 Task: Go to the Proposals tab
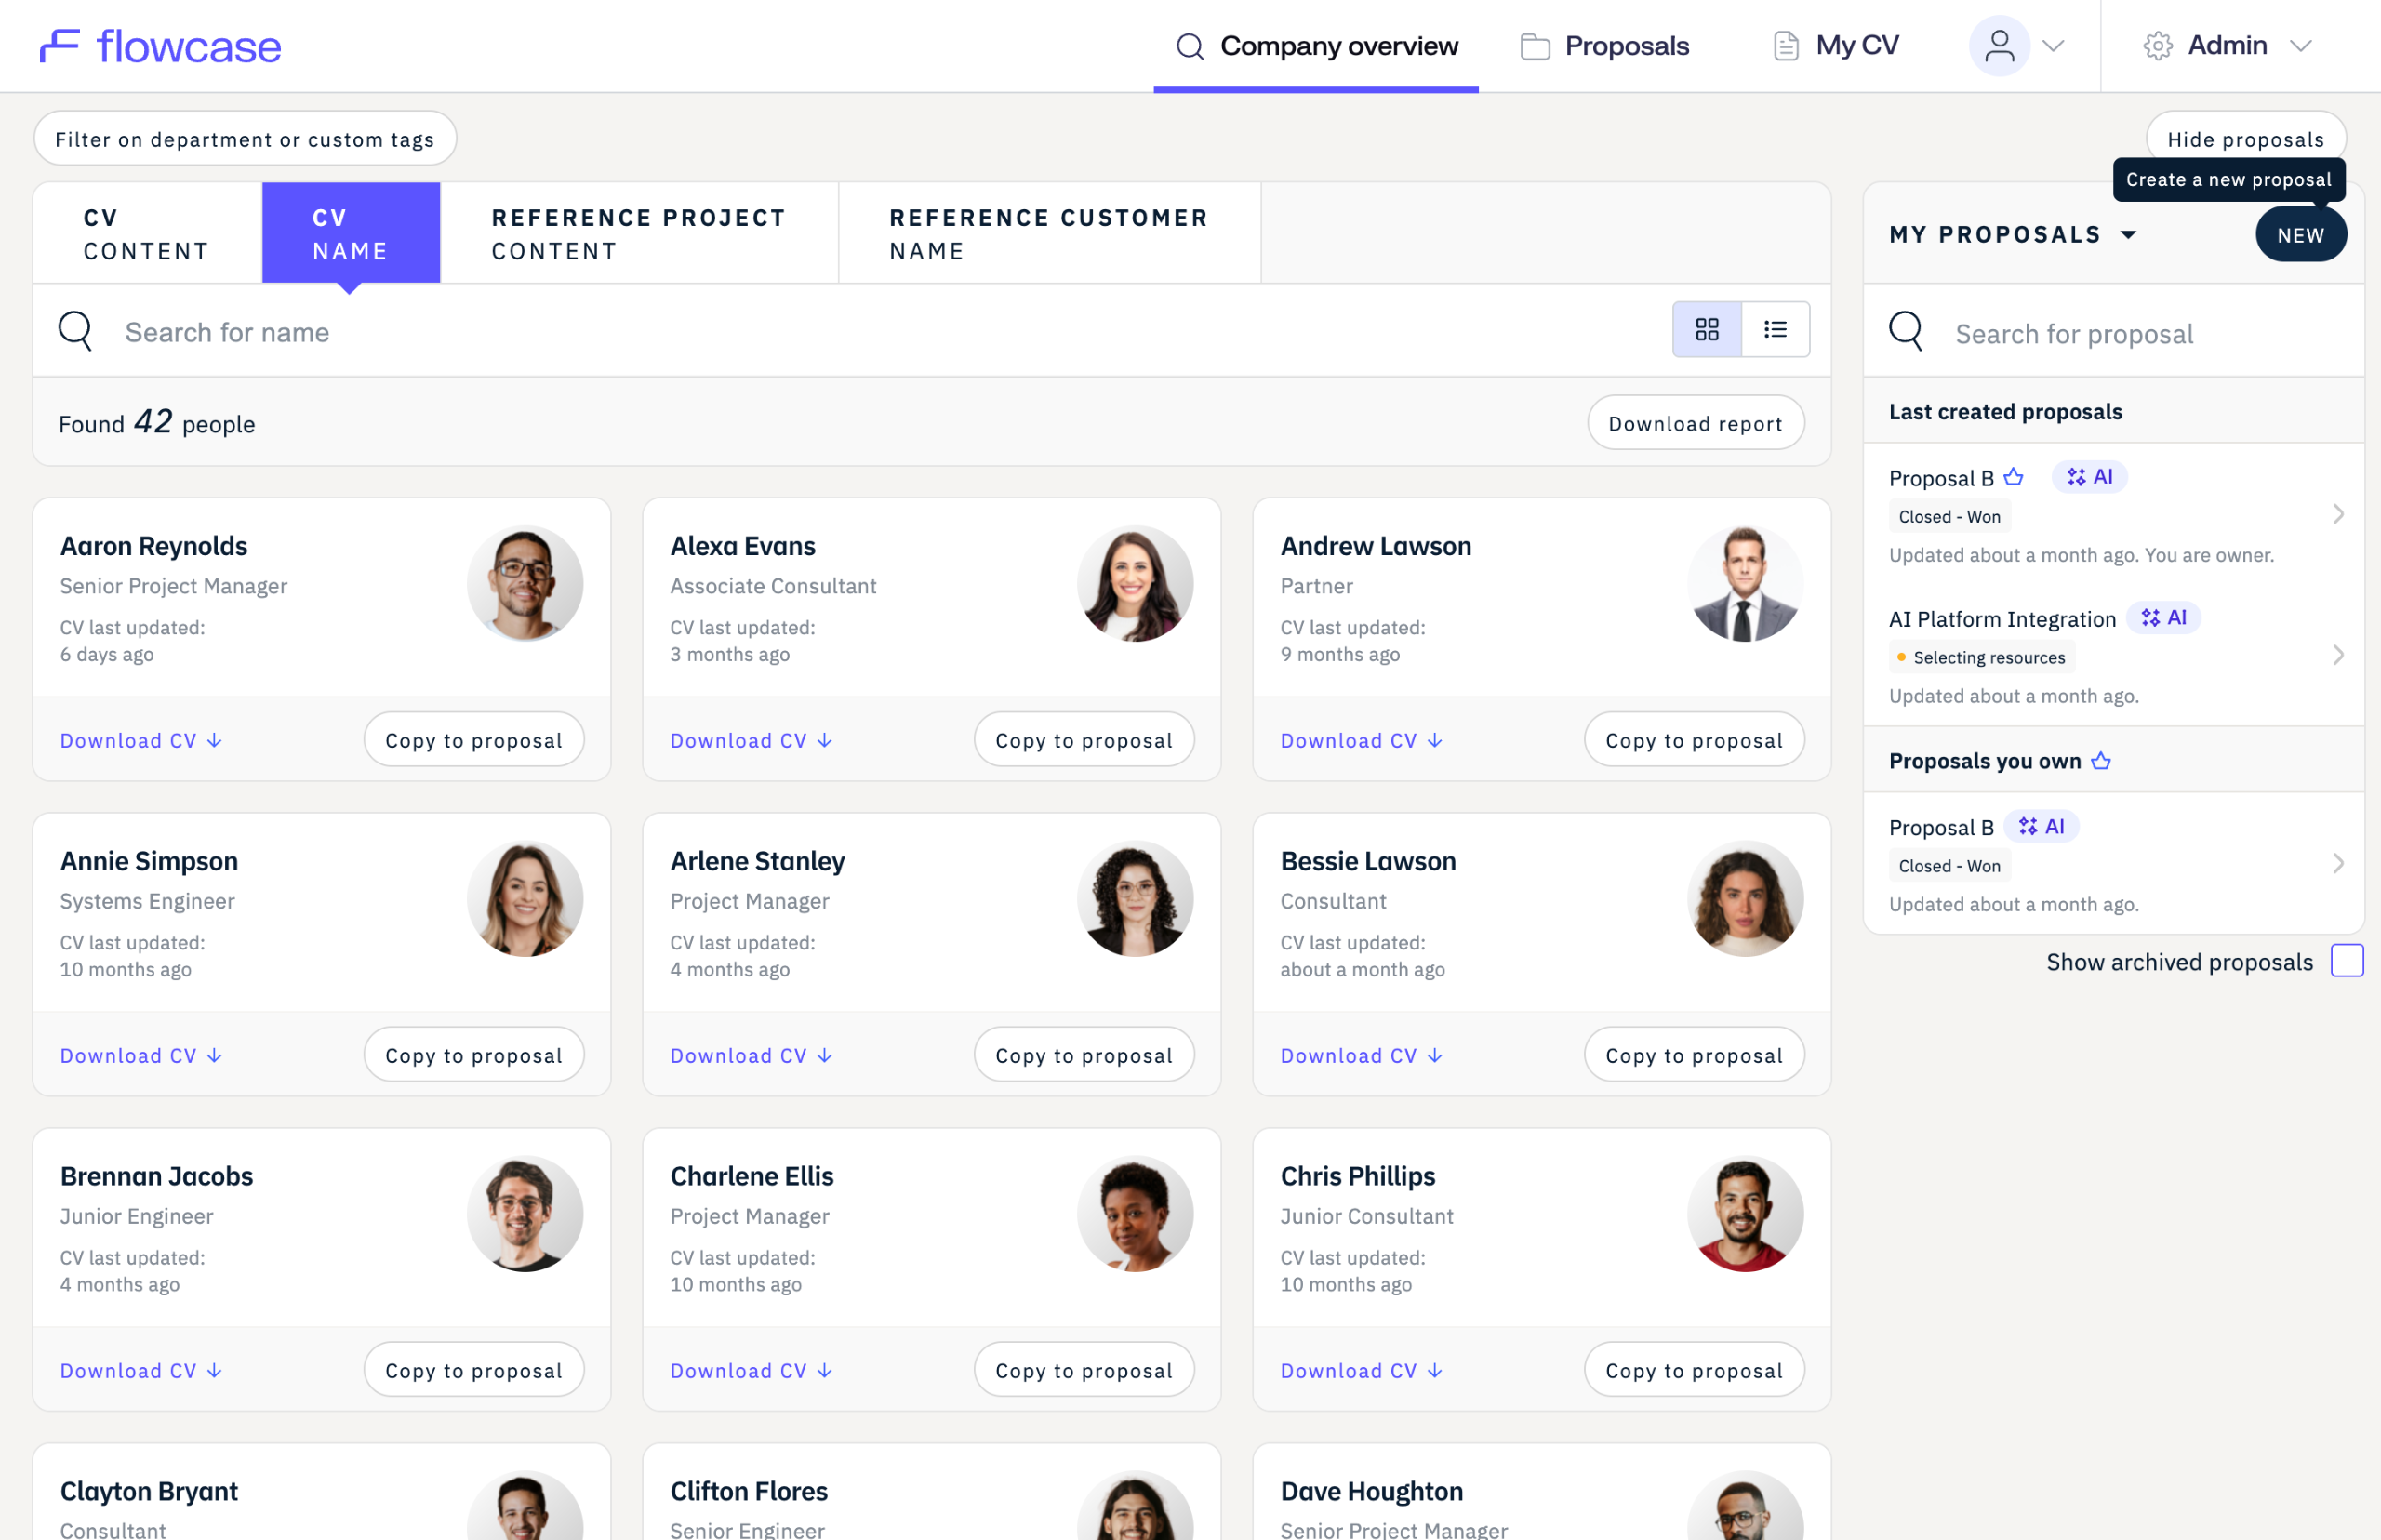tap(1605, 46)
